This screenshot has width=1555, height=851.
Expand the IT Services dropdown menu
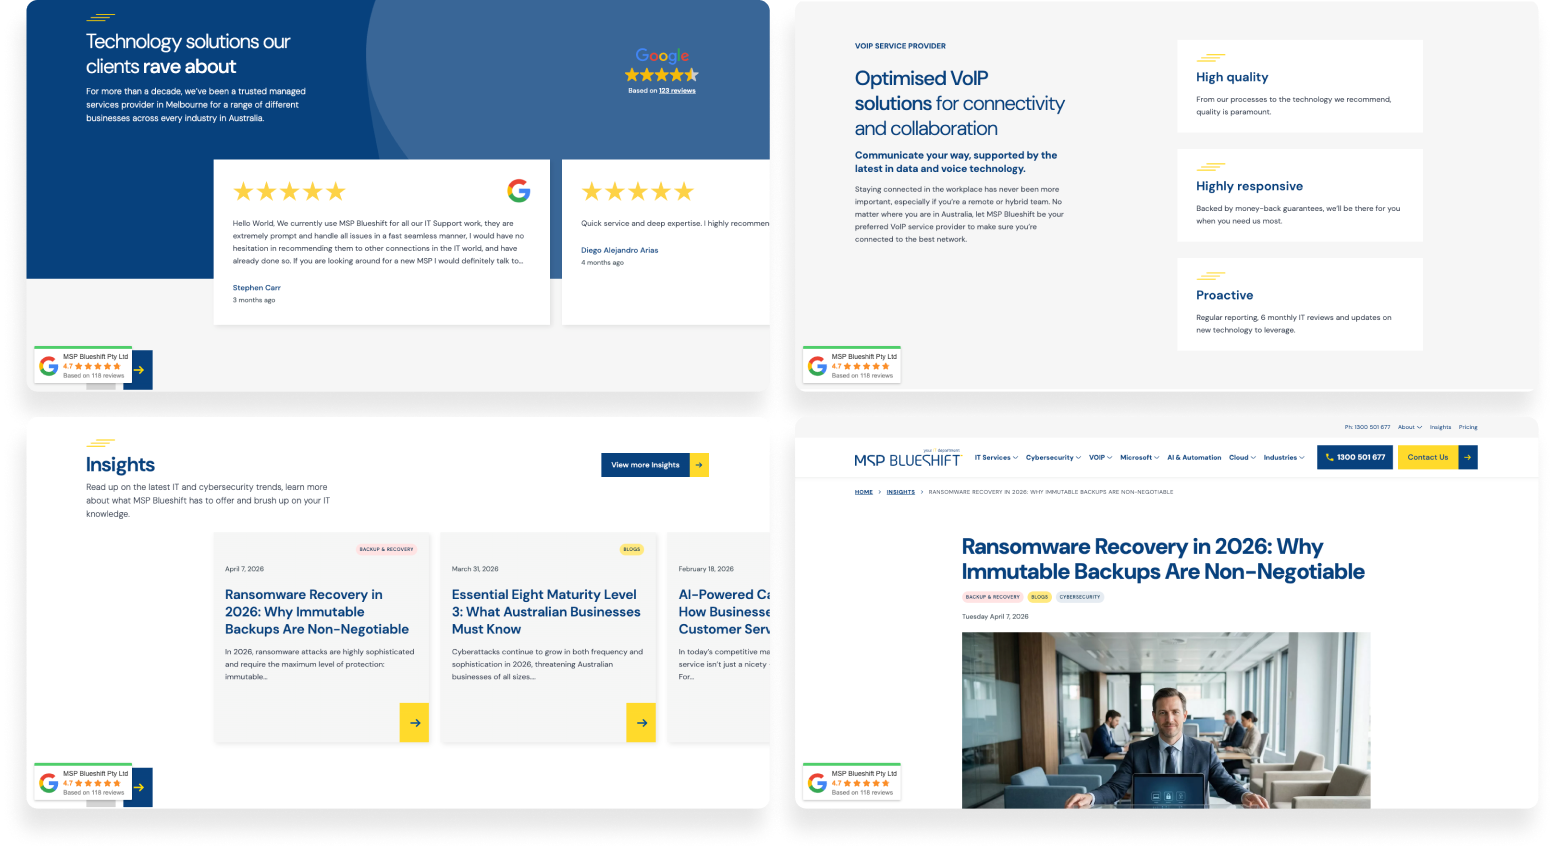996,457
